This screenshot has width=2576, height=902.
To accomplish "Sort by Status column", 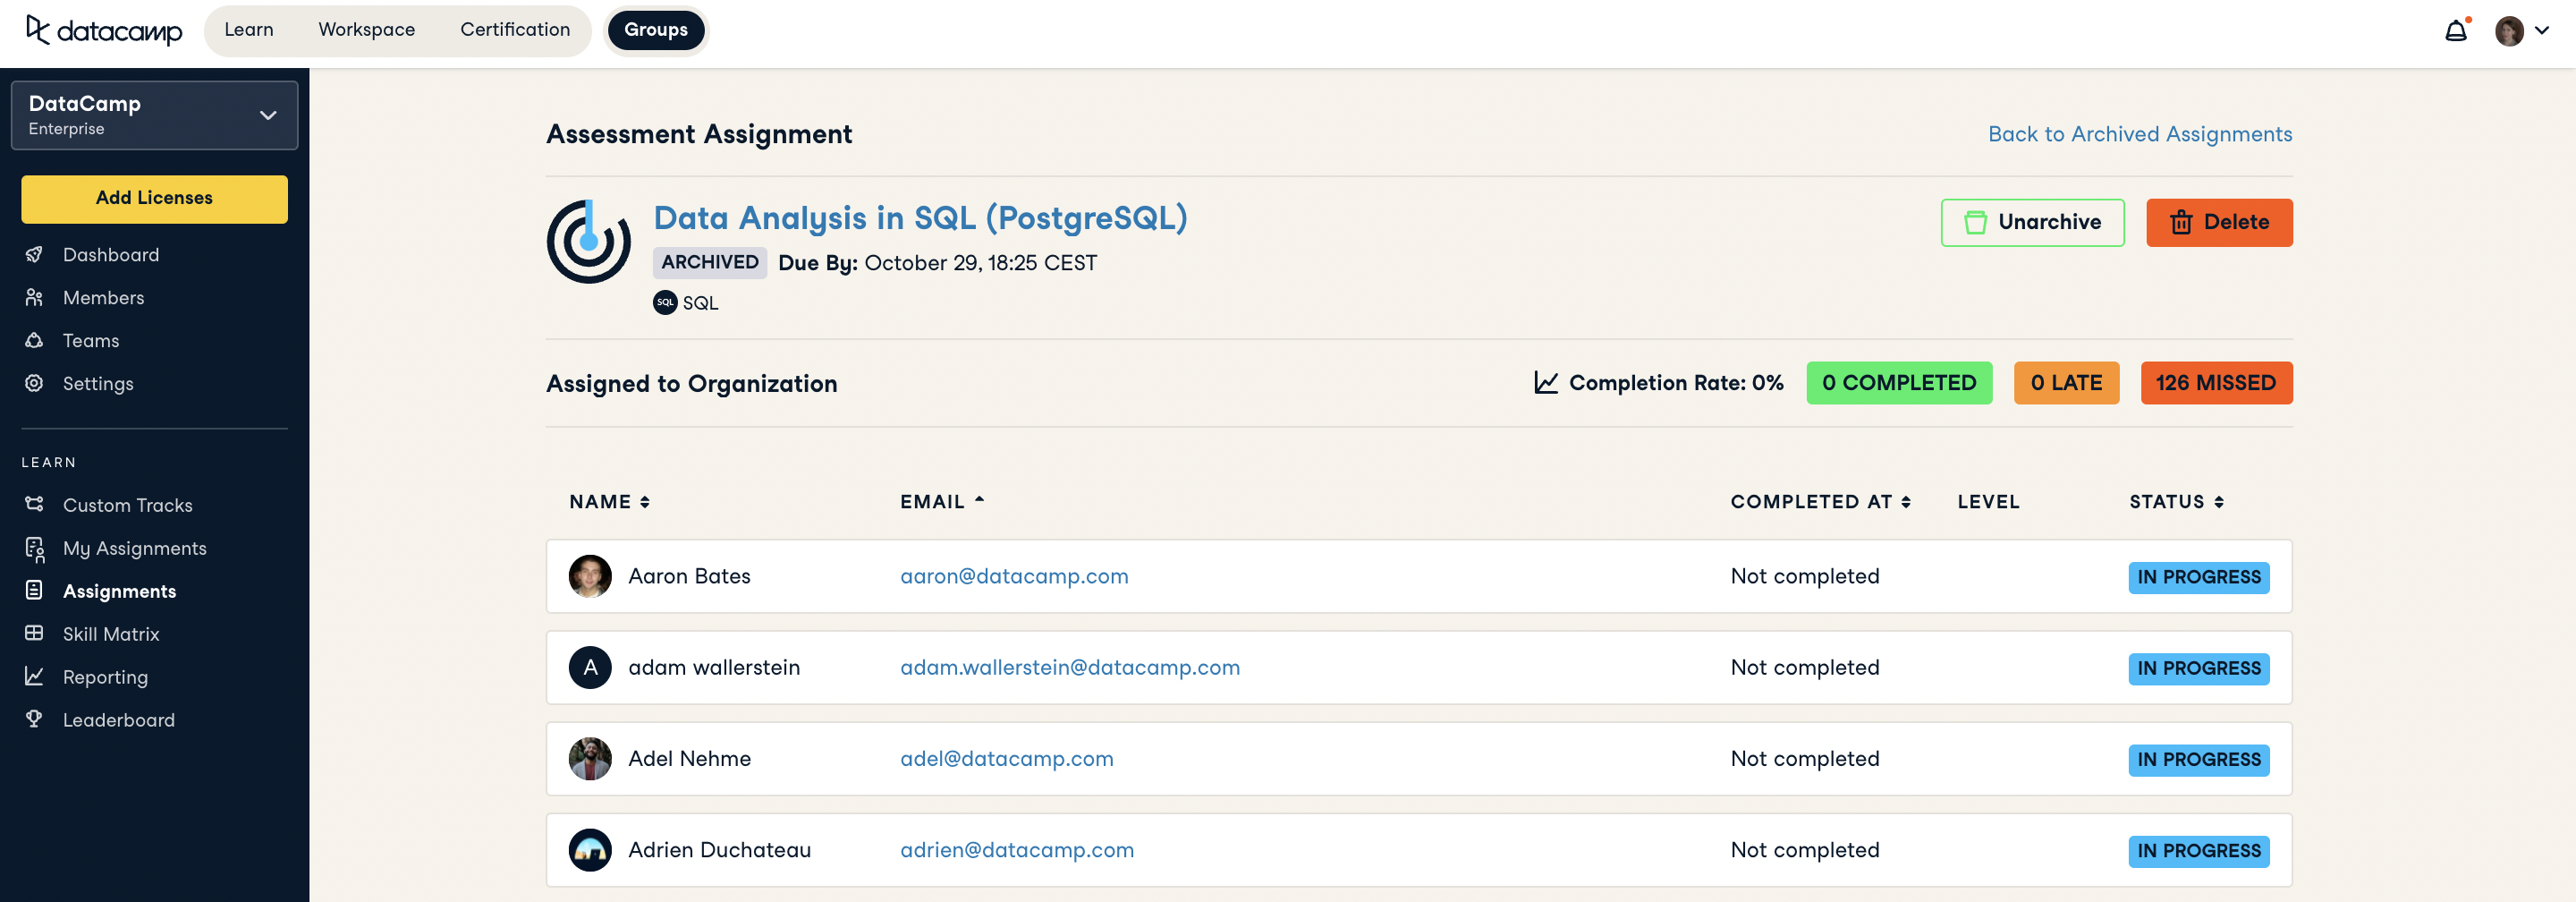I will 2175,502.
